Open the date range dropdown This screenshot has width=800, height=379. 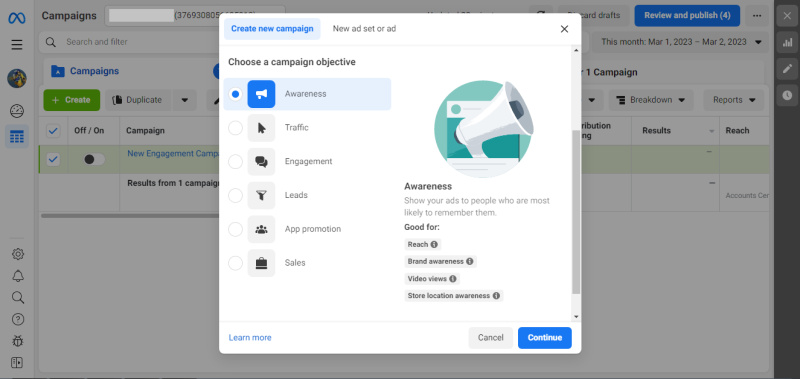pyautogui.click(x=681, y=42)
